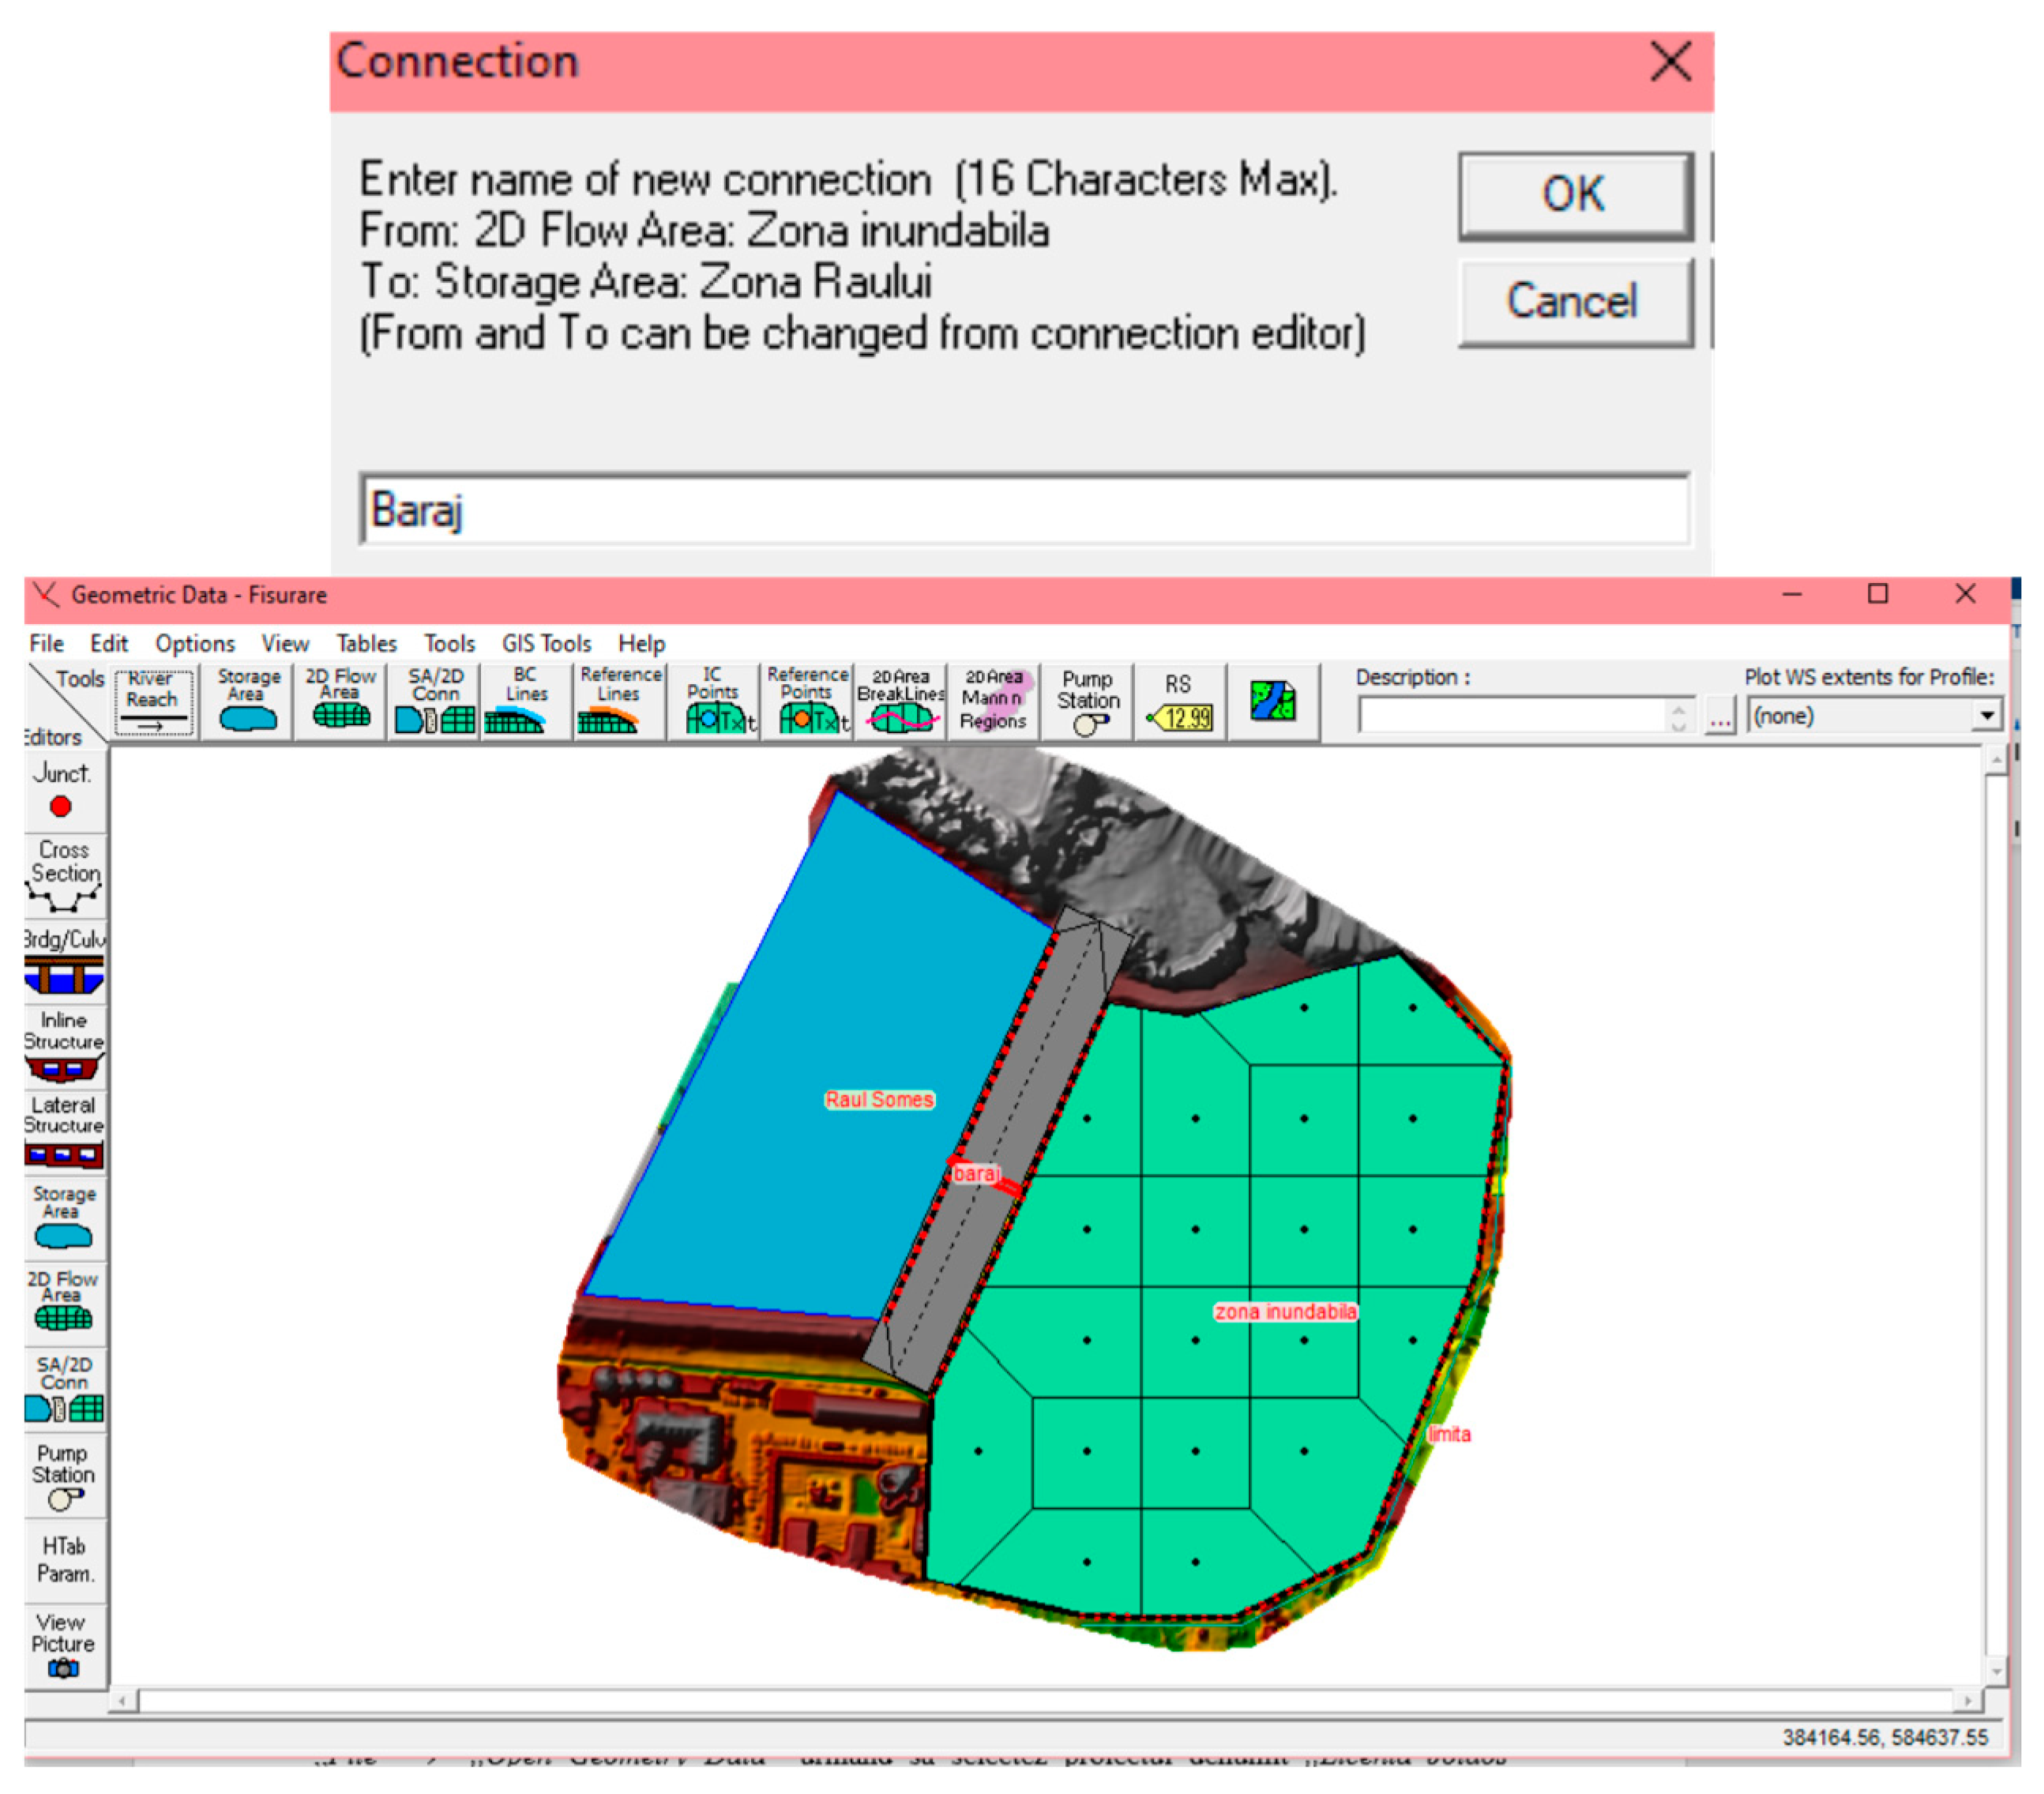Click the connection name text field
The image size is (2044, 1794).
click(x=1025, y=510)
